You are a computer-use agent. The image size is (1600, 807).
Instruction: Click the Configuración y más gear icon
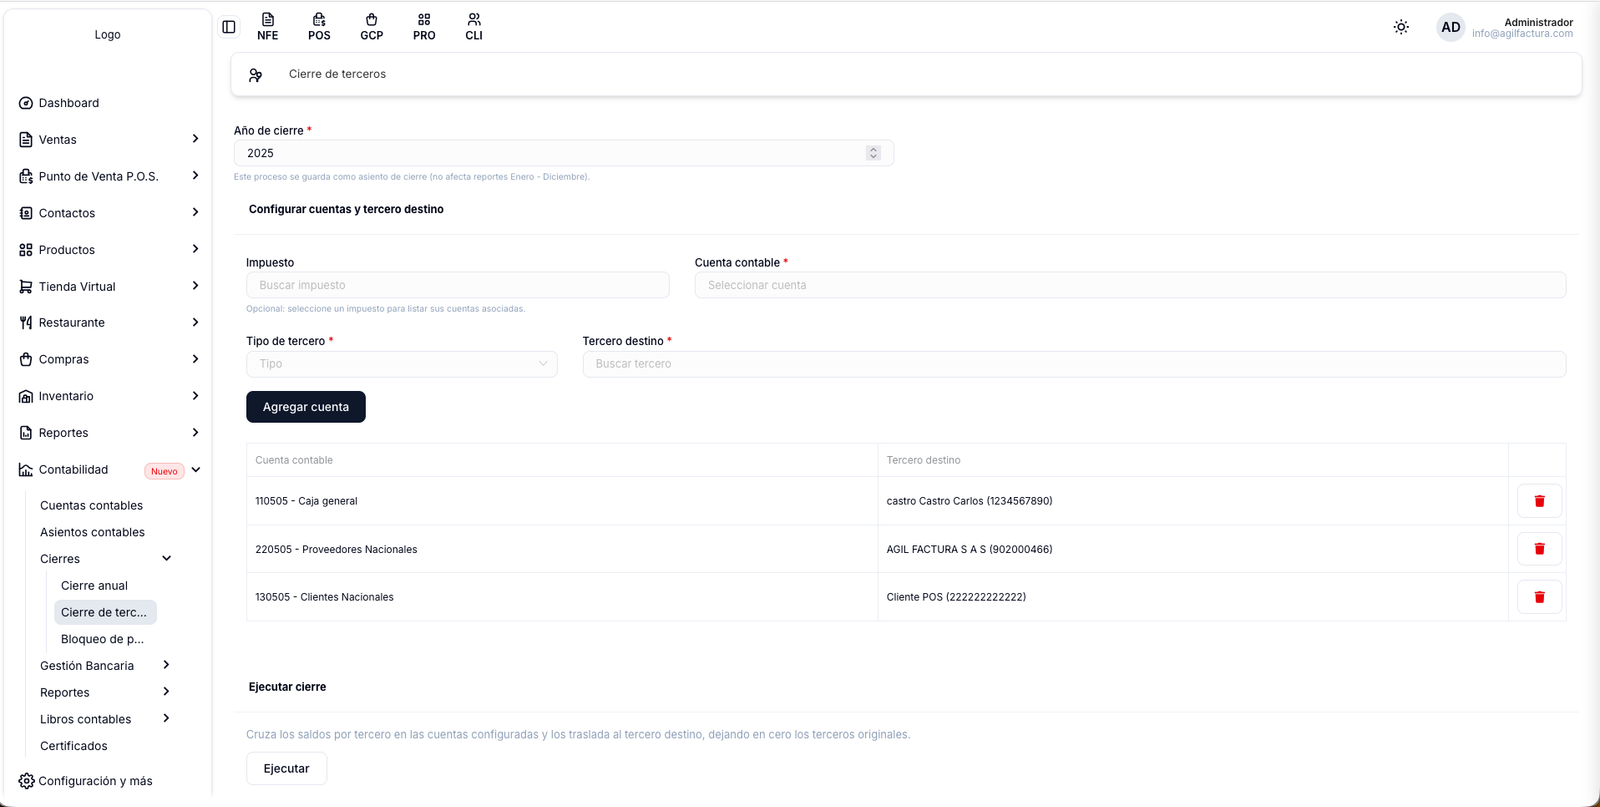tap(26, 781)
